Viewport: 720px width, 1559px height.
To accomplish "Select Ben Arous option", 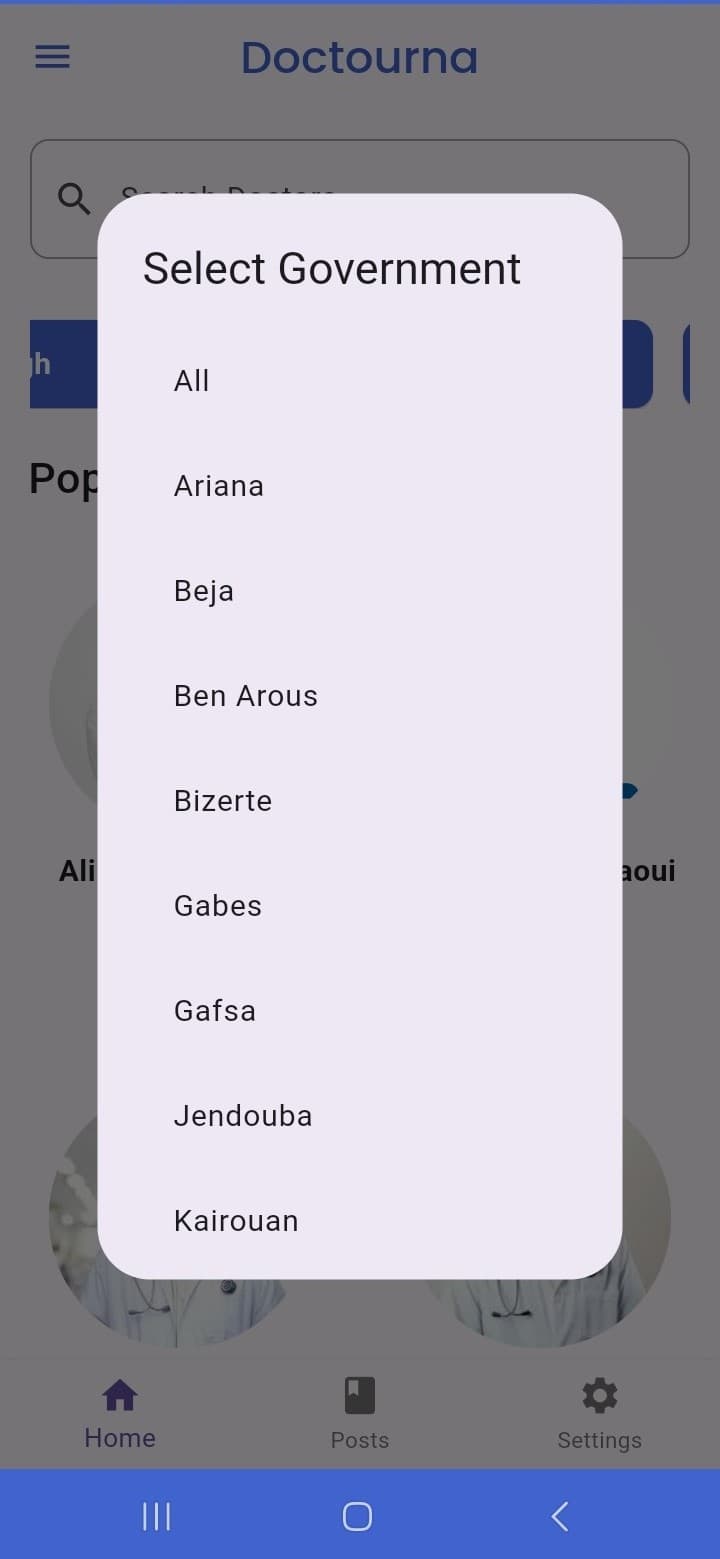I will (x=360, y=696).
